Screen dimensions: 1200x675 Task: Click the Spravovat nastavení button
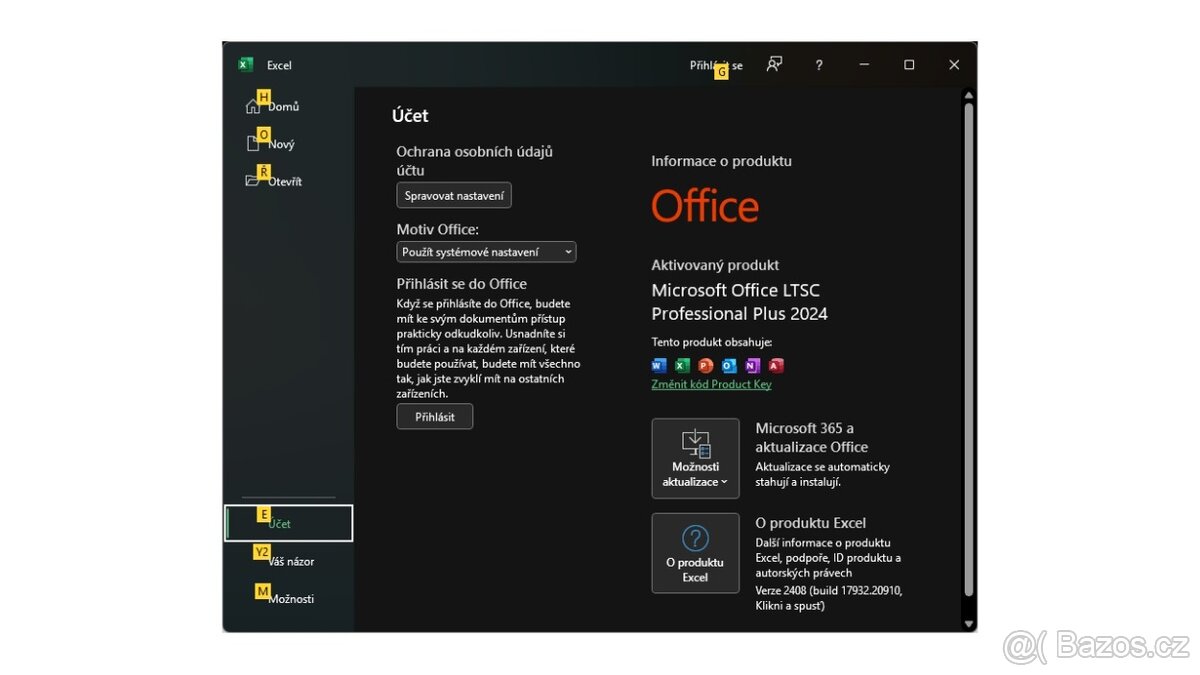click(454, 195)
